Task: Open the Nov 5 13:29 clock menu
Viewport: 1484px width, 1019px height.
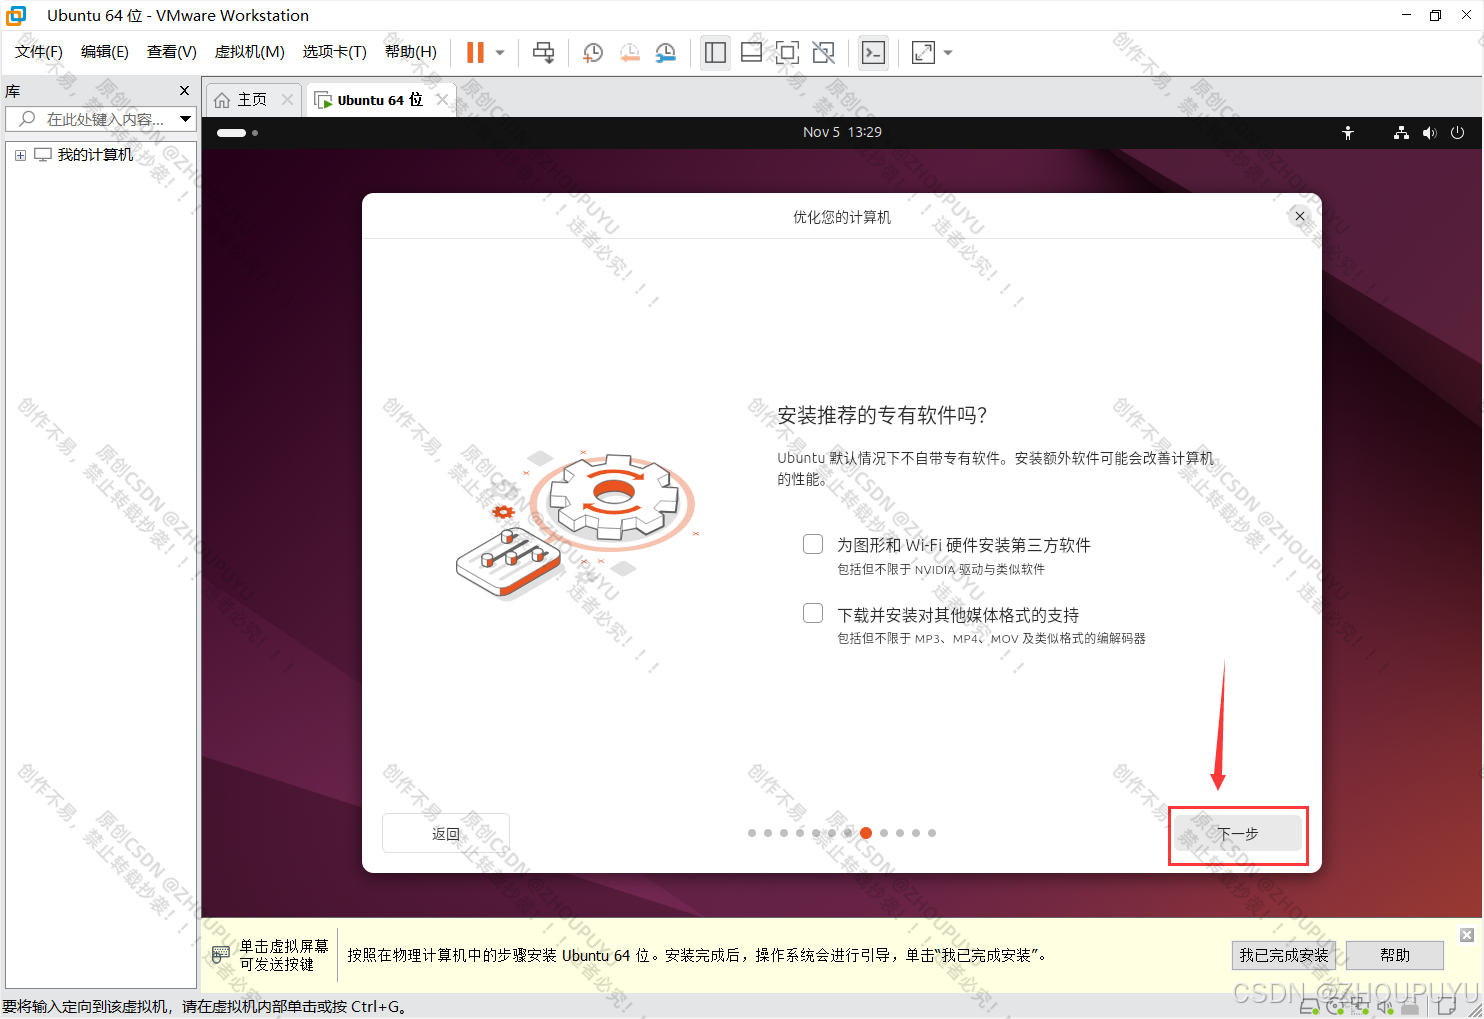Action: [x=842, y=132]
